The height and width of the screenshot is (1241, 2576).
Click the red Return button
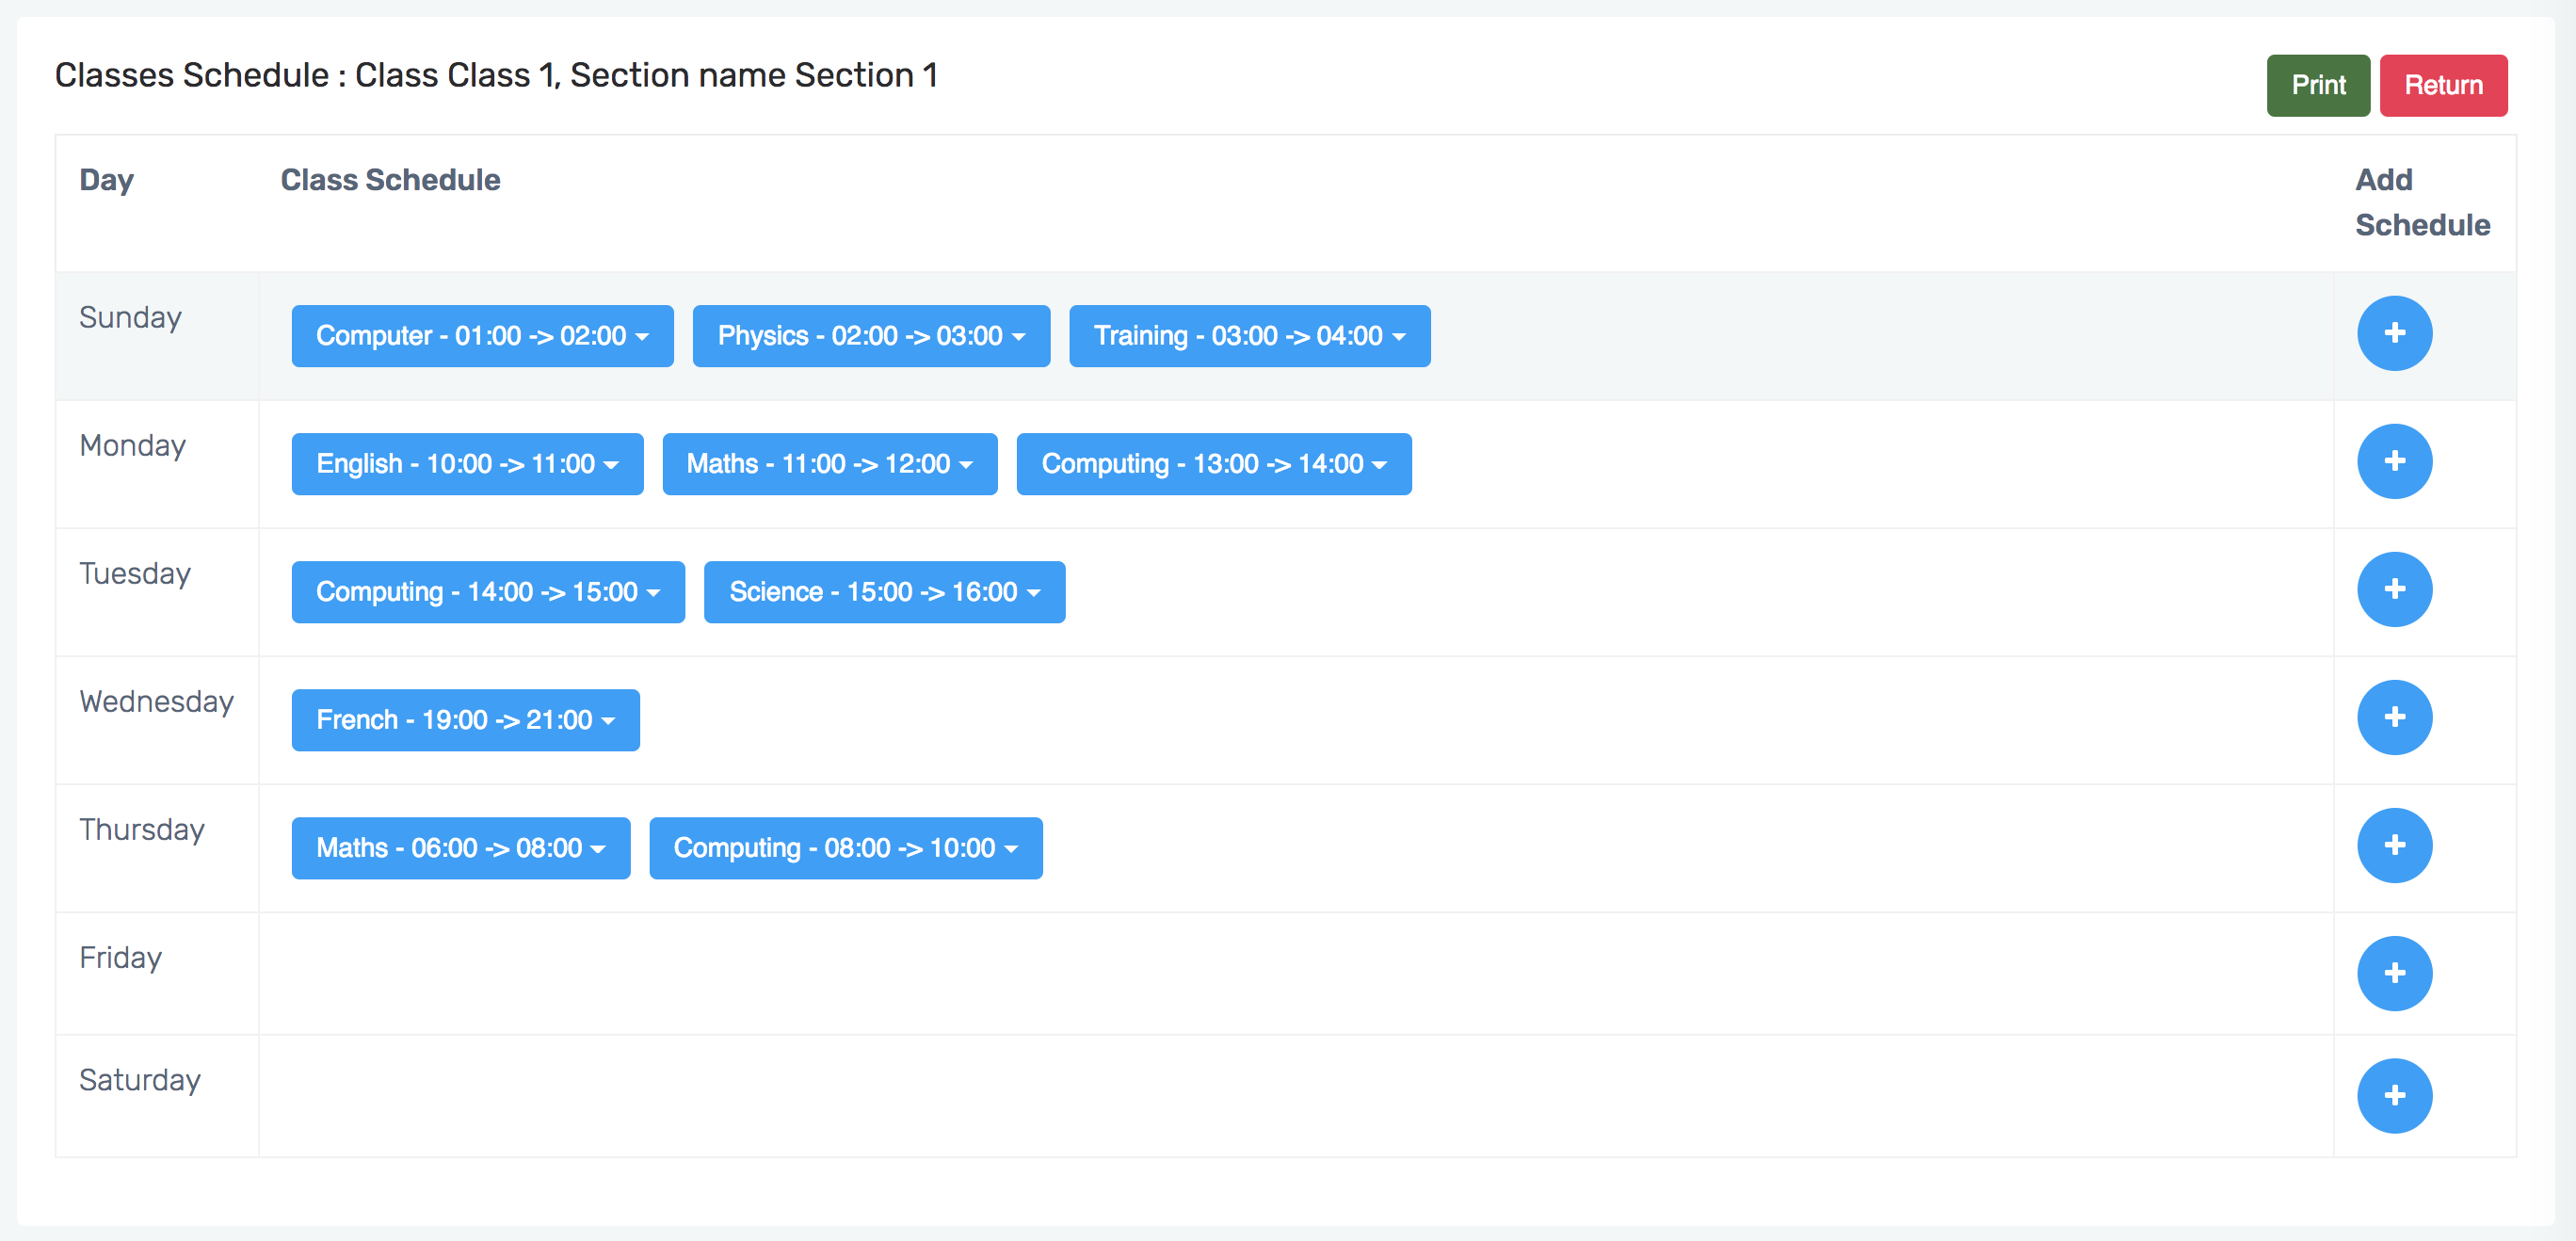pyautogui.click(x=2442, y=85)
